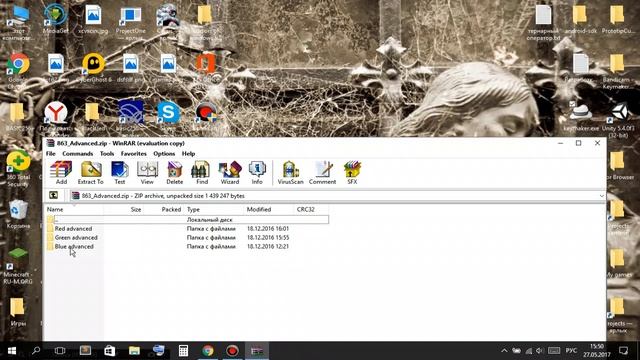Select the Minecraft RU-M.ORG desktop icon

(x=18, y=265)
